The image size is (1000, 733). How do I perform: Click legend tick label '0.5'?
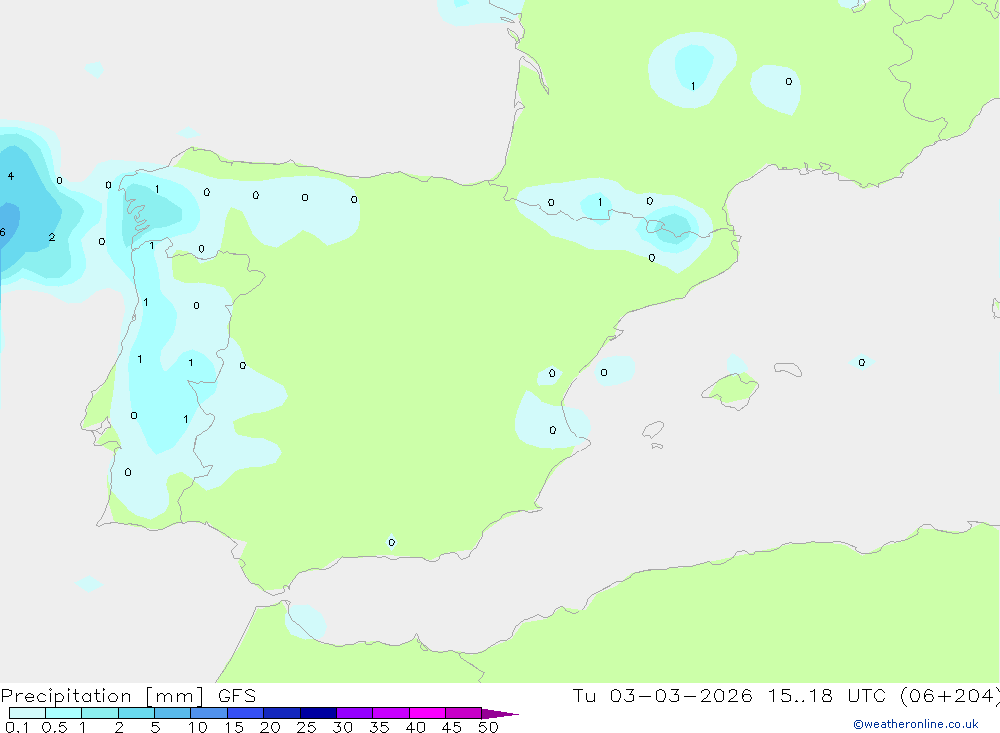pyautogui.click(x=54, y=727)
